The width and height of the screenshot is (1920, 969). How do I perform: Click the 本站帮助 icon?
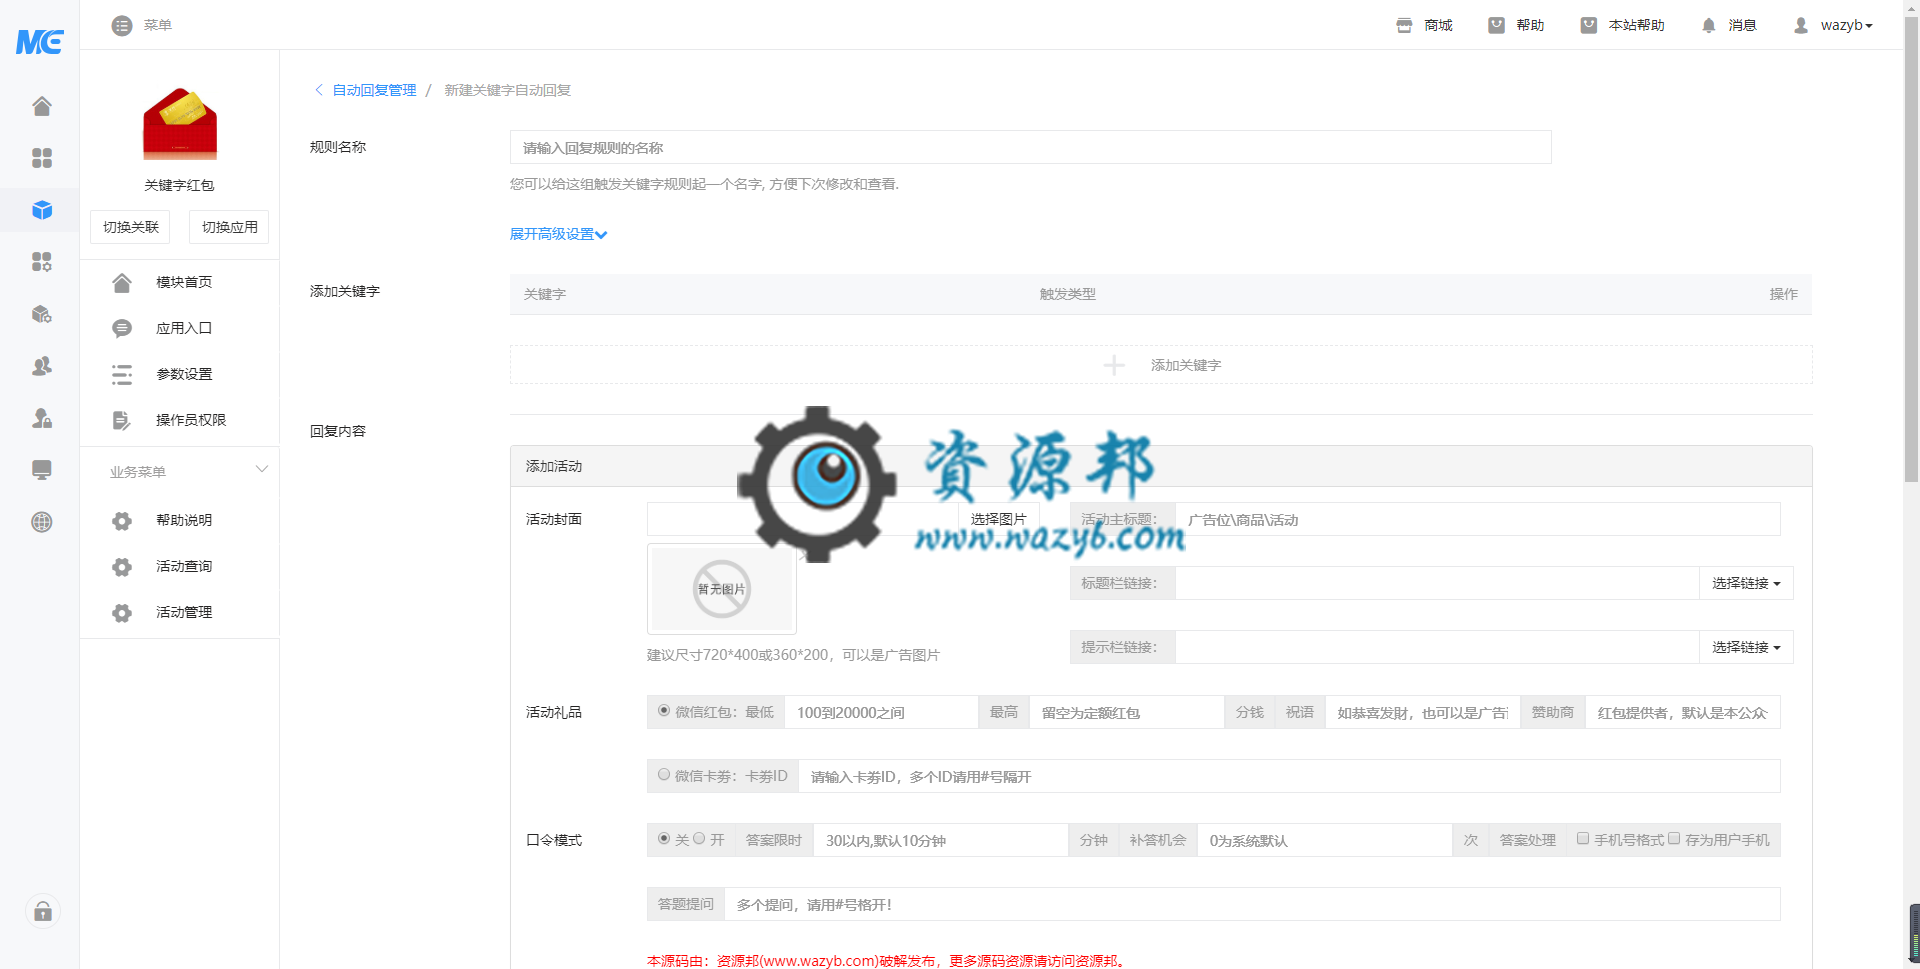[1588, 25]
